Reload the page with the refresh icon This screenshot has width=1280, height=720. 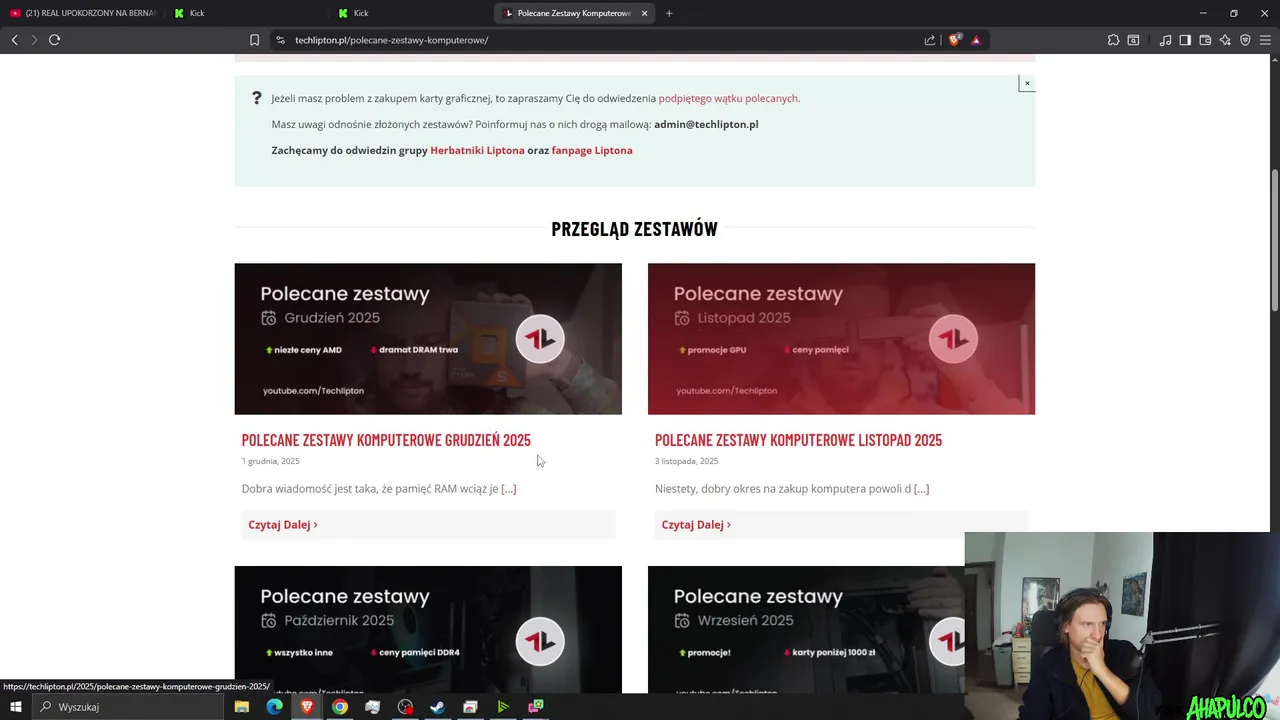54,40
